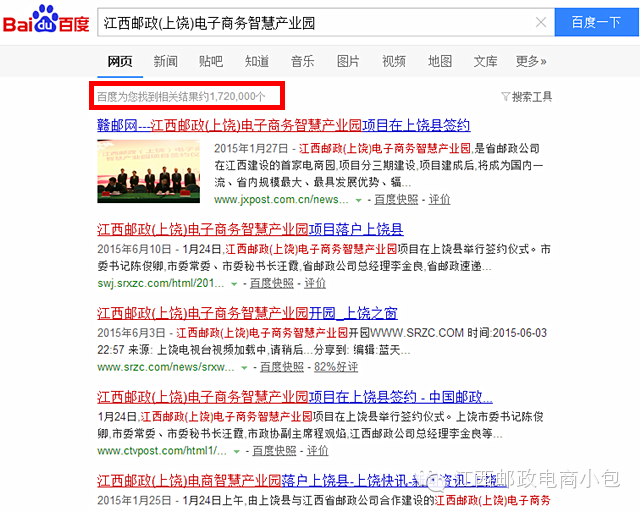Viewport: 640px width, 511px height.
Task: Open the www.srzc.com/news result URL
Action: (x=166, y=367)
